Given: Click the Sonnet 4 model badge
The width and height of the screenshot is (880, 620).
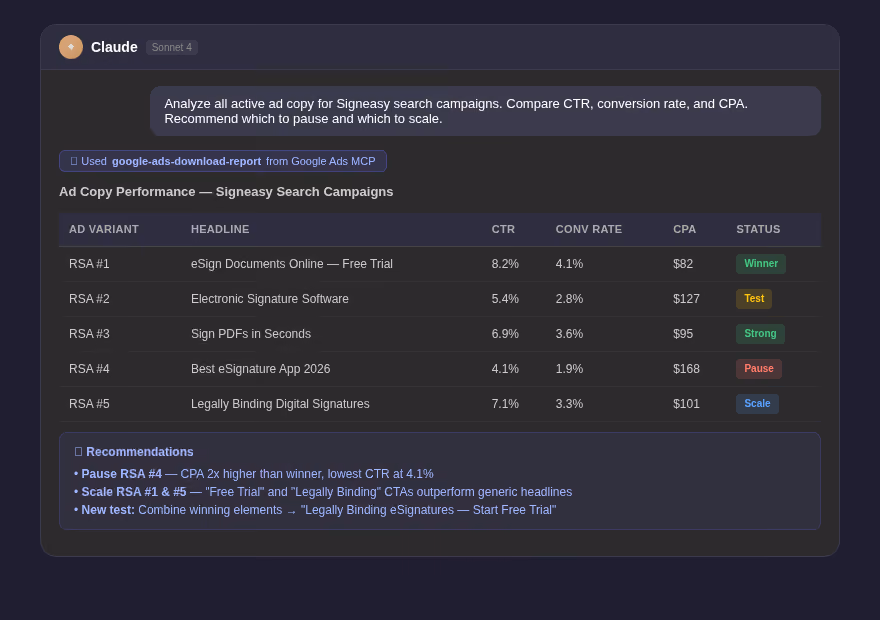Looking at the screenshot, I should pyautogui.click(x=172, y=47).
